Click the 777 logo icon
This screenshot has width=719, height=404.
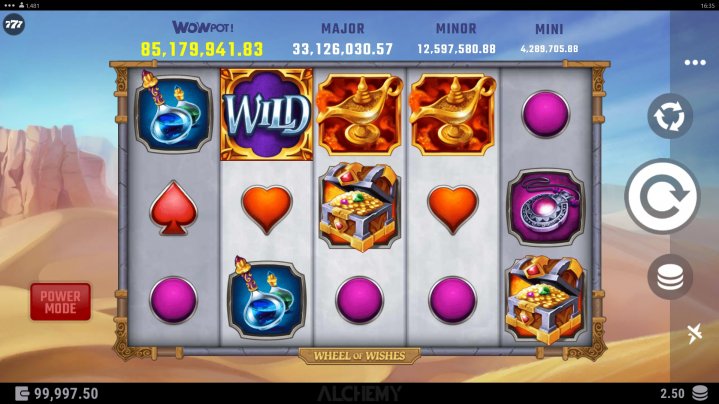point(14,24)
